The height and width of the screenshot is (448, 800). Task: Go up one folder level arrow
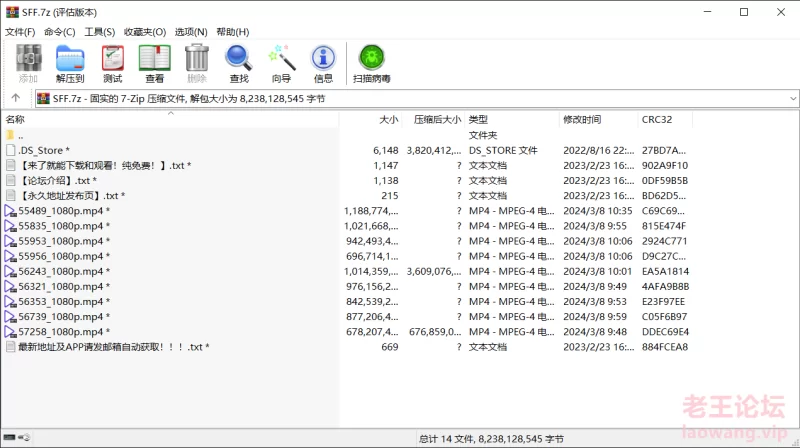tap(15, 98)
